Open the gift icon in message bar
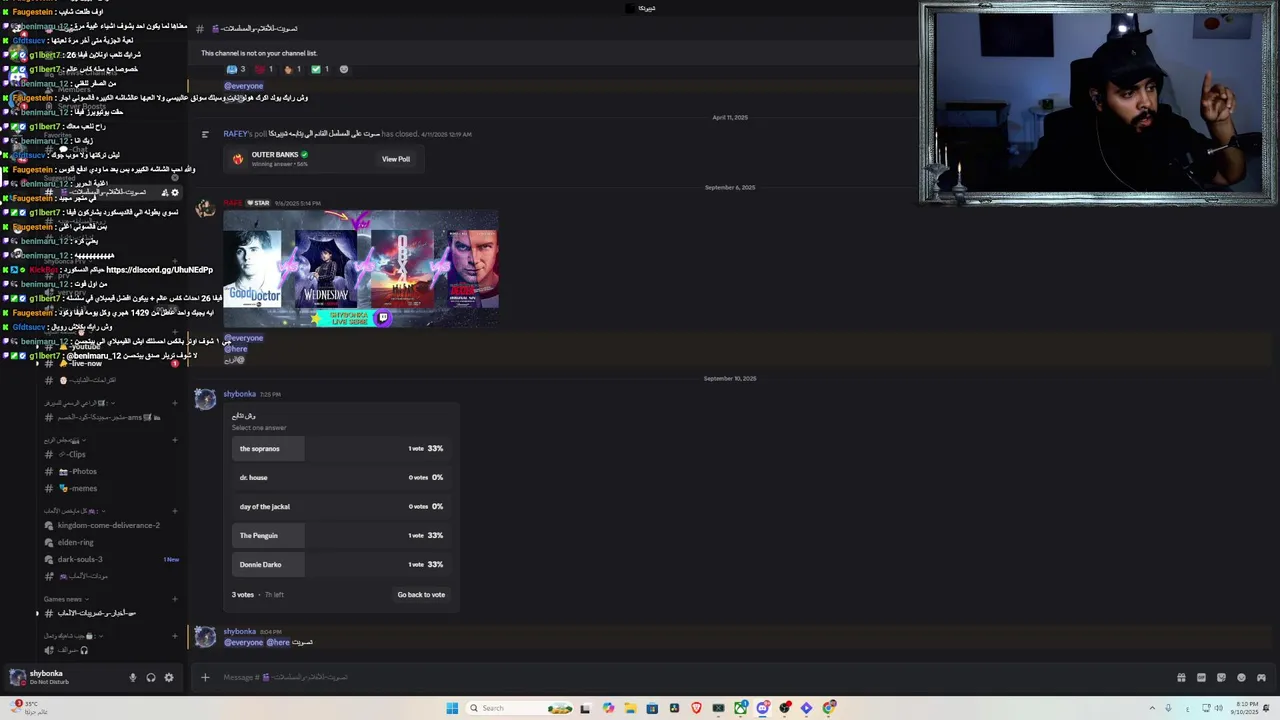The height and width of the screenshot is (720, 1280). 1181,677
